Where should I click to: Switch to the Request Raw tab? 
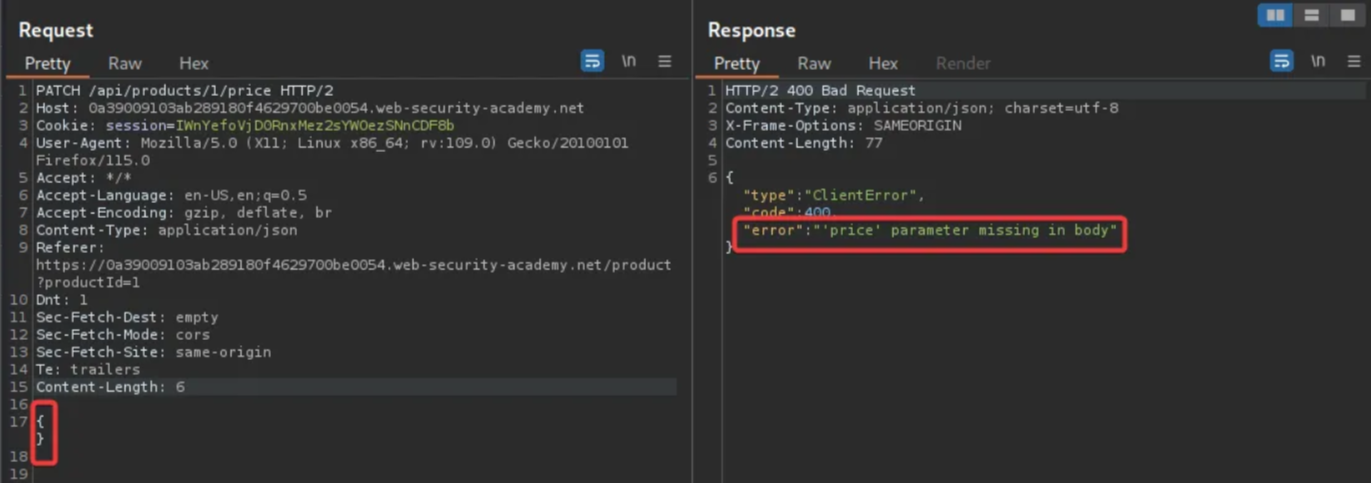pyautogui.click(x=125, y=63)
